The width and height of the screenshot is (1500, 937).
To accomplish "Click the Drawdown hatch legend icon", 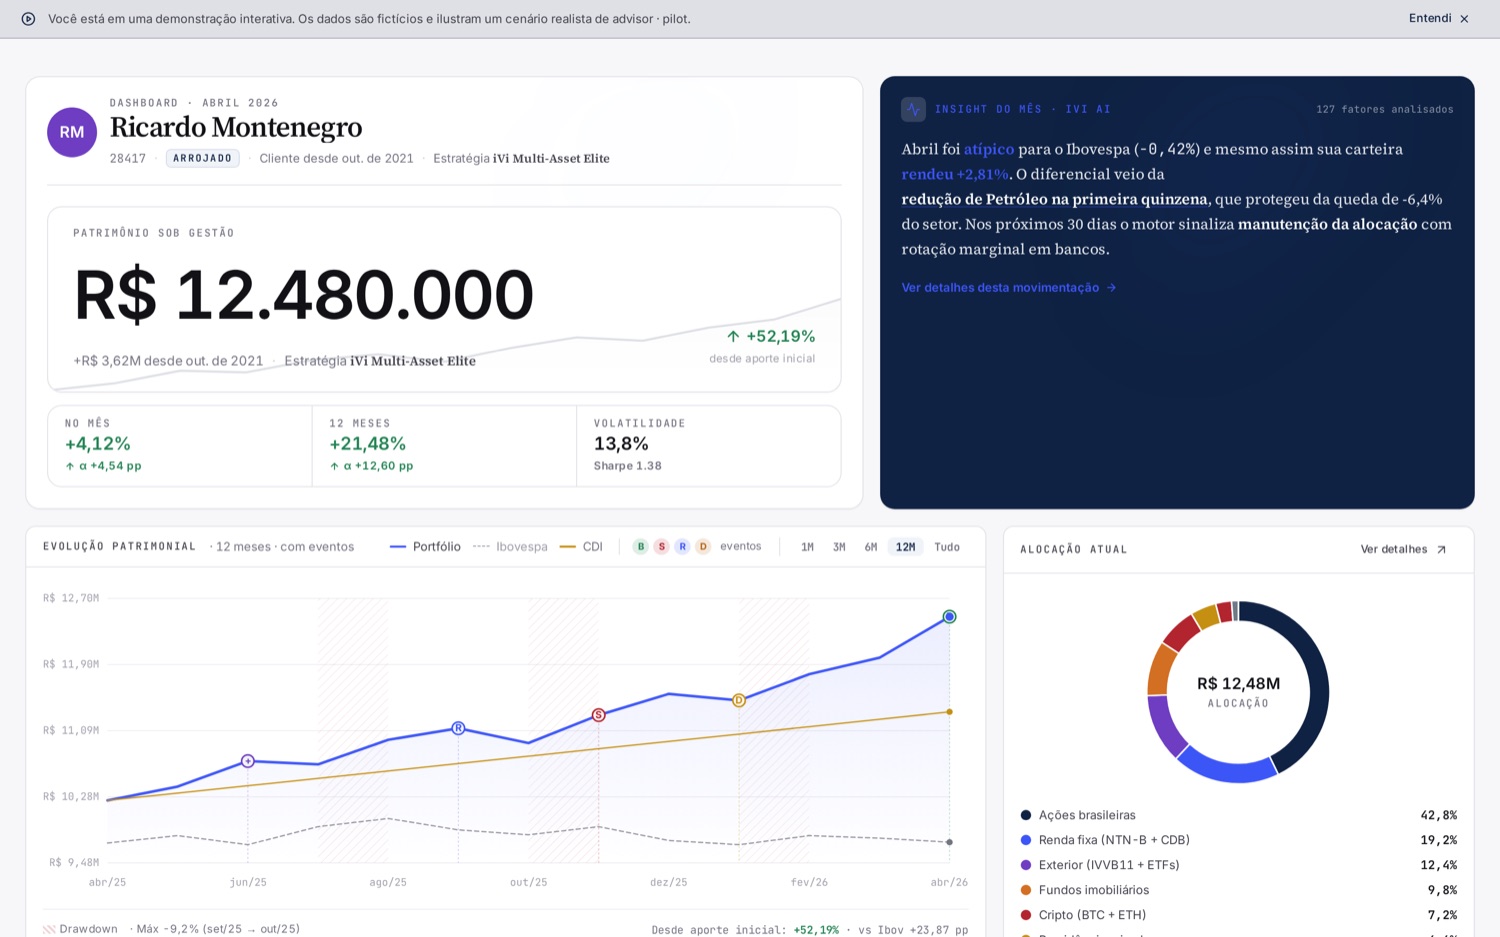I will pos(49,929).
